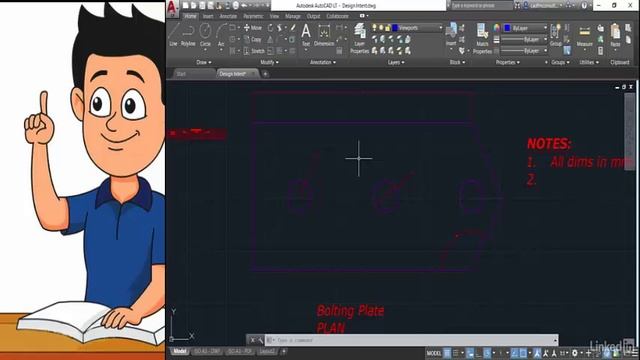Toggle snap mode in status bar
Viewport: 640px width, 360px height.
456,353
